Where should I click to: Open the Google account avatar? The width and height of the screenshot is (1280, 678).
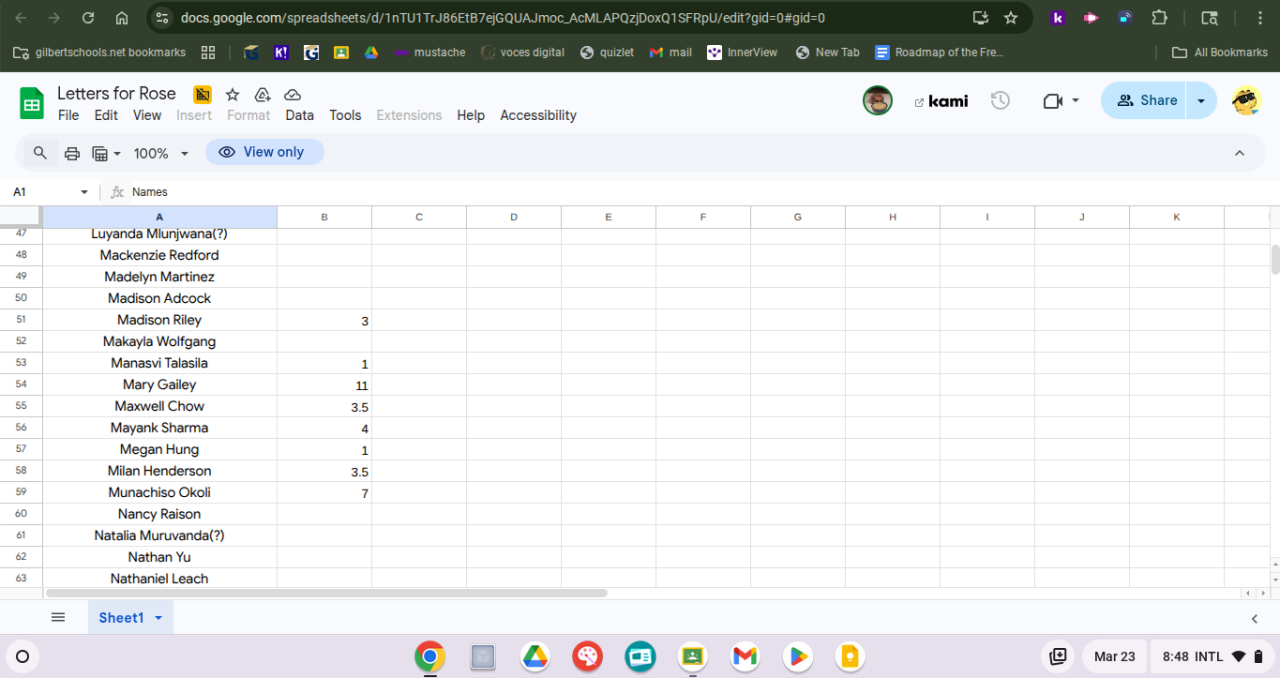pyautogui.click(x=1246, y=100)
